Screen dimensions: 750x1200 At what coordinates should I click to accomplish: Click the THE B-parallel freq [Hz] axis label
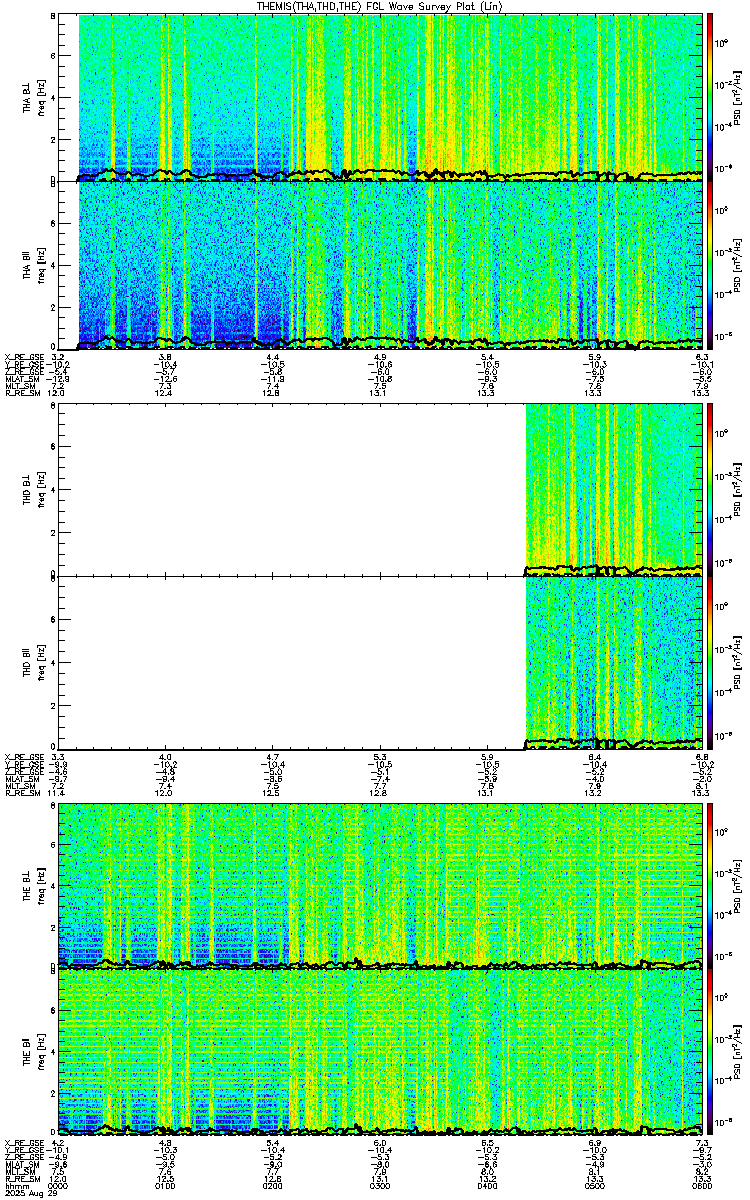[x=40, y=1053]
